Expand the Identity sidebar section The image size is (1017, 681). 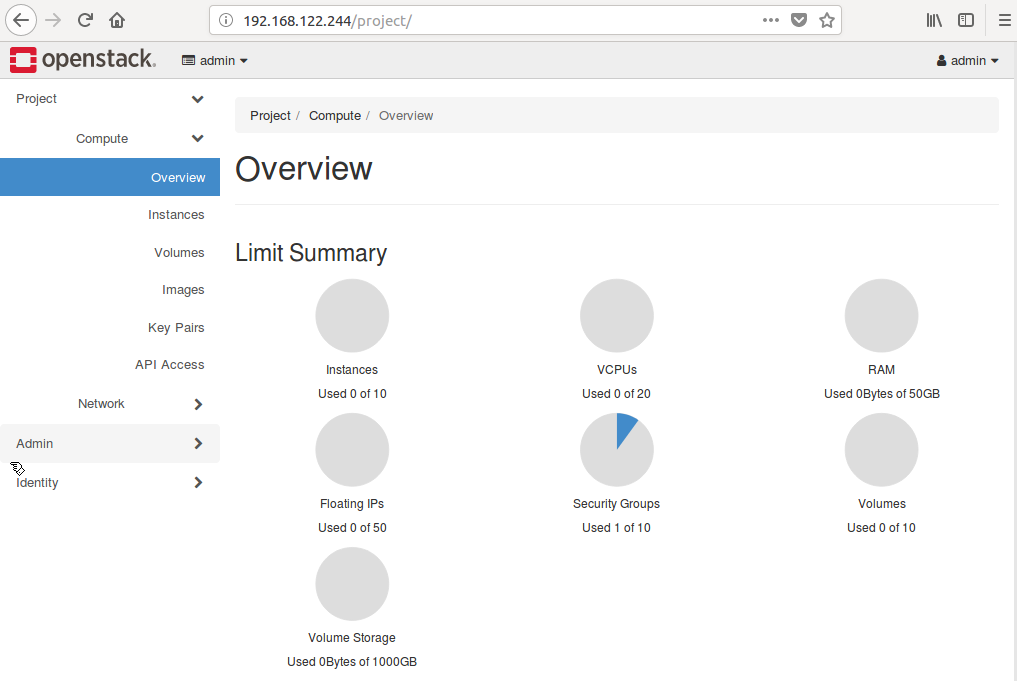[110, 483]
